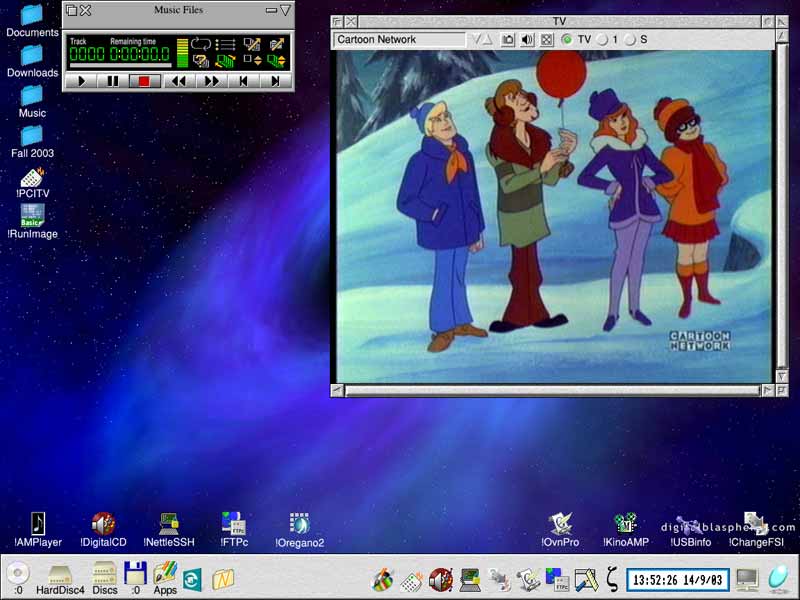800x600 pixels.
Task: Select the TV input radio button
Action: (x=566, y=40)
